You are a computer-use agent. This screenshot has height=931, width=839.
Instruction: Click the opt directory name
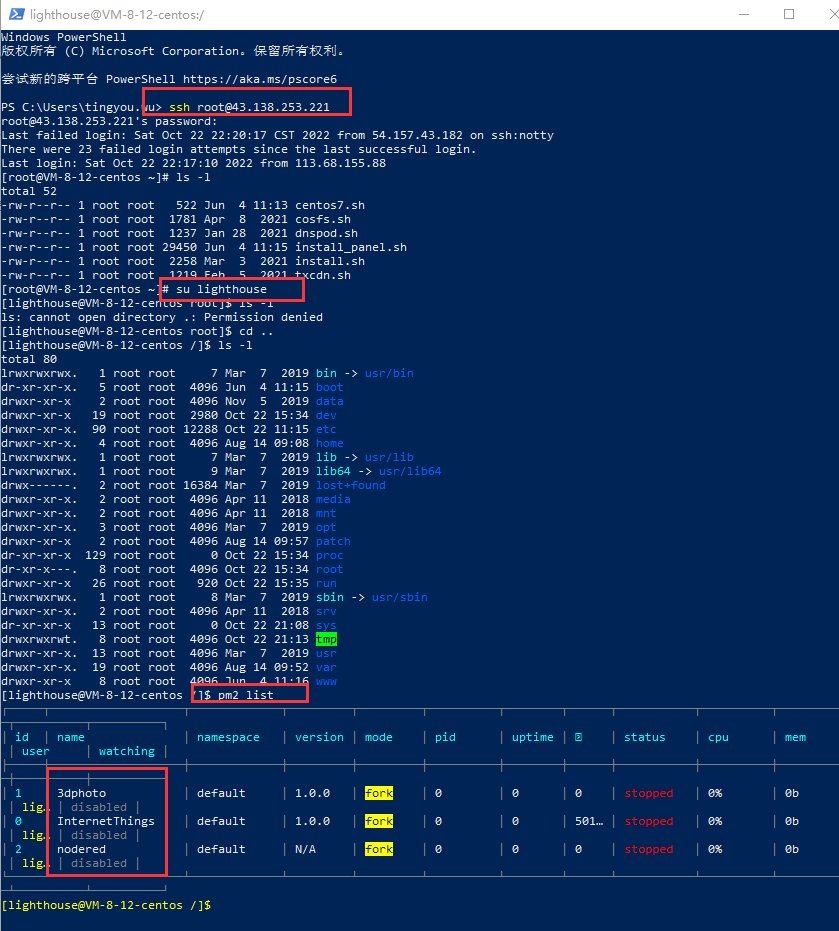tap(326, 527)
